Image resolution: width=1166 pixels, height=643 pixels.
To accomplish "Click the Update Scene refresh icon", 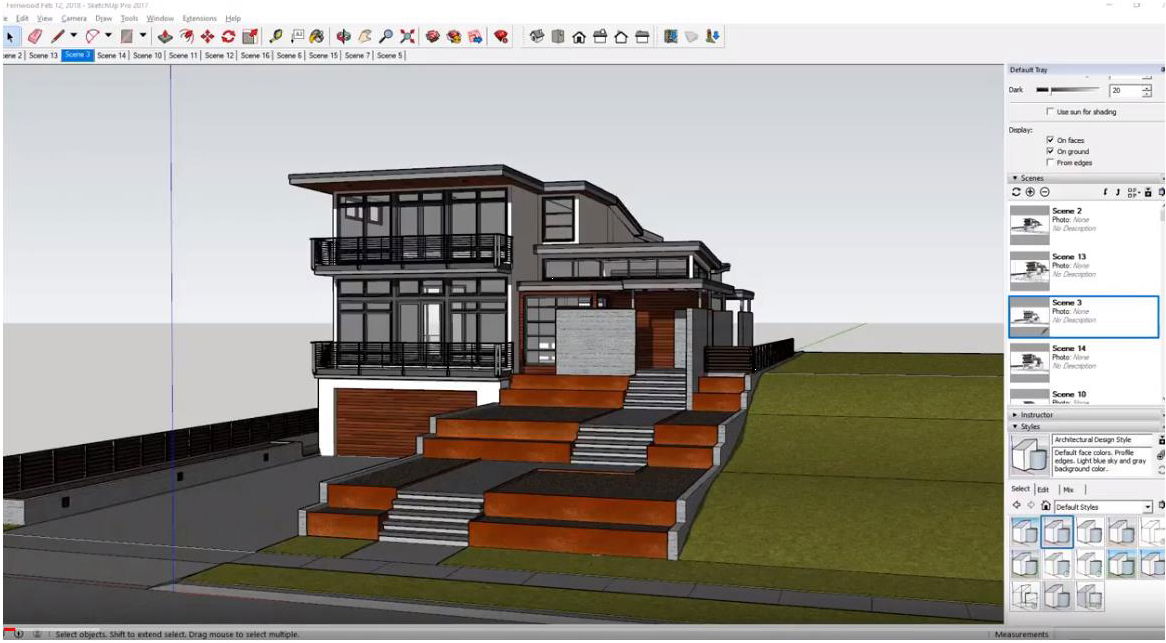I will 1017,192.
